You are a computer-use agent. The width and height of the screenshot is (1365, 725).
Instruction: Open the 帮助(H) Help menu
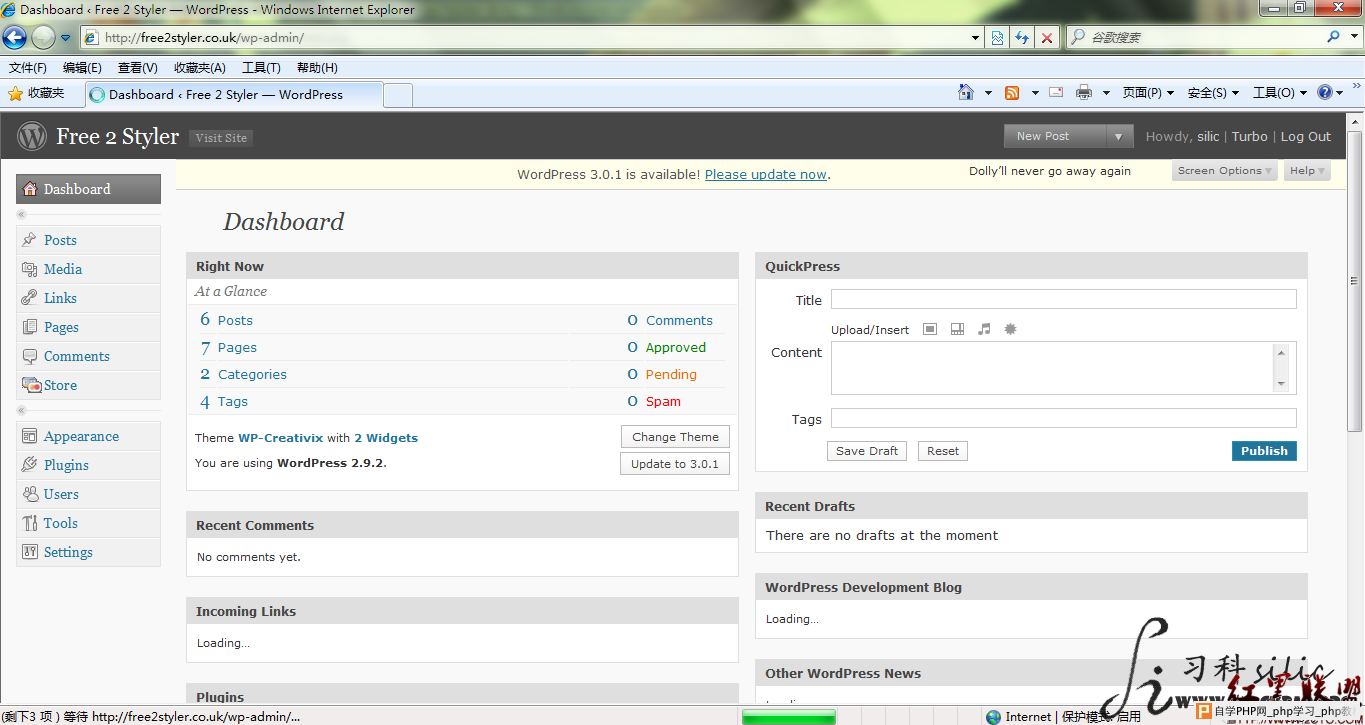tap(317, 68)
